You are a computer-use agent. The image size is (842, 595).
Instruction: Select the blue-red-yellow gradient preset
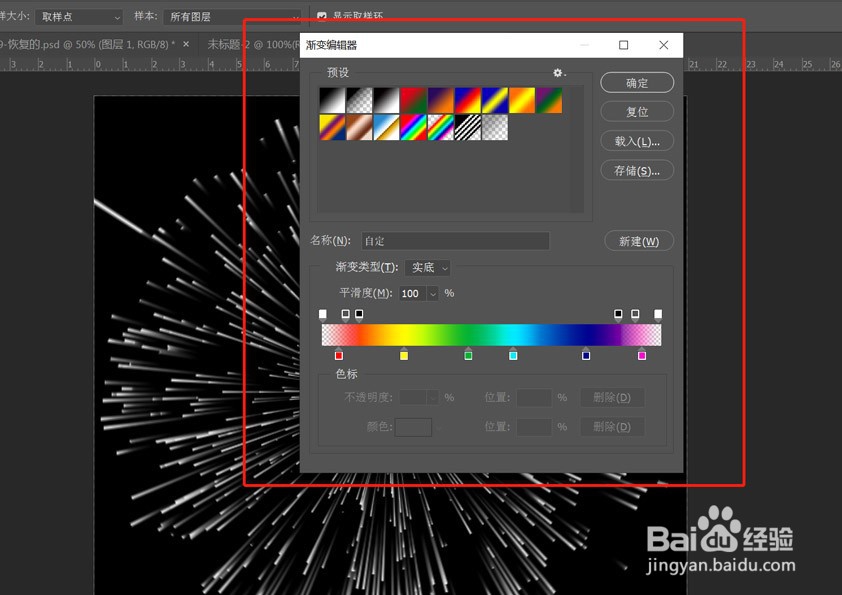(468, 100)
